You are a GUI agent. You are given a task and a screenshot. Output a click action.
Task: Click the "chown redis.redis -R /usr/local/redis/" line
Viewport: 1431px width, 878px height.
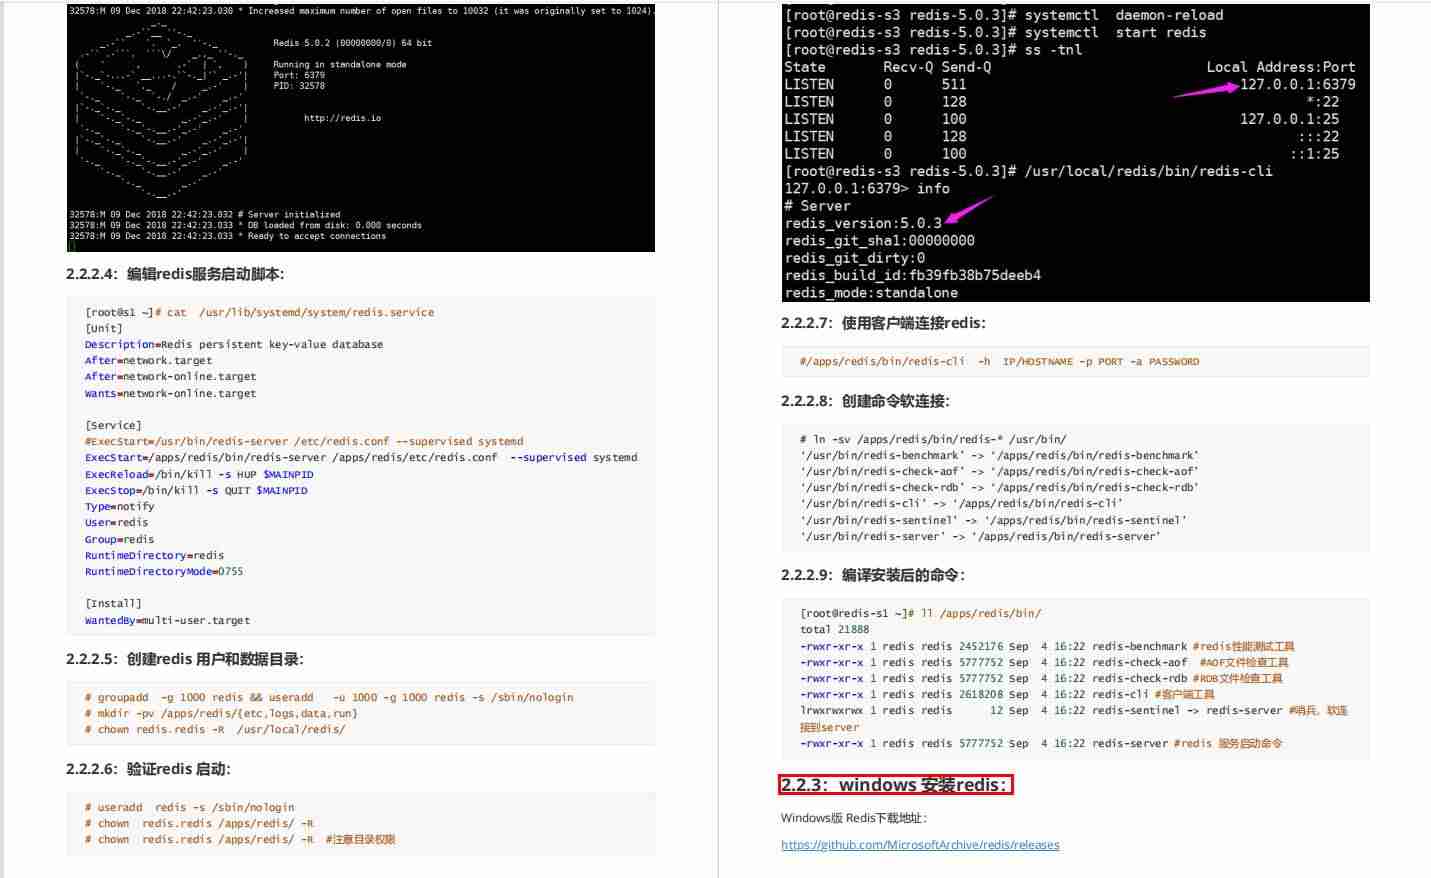tap(215, 729)
